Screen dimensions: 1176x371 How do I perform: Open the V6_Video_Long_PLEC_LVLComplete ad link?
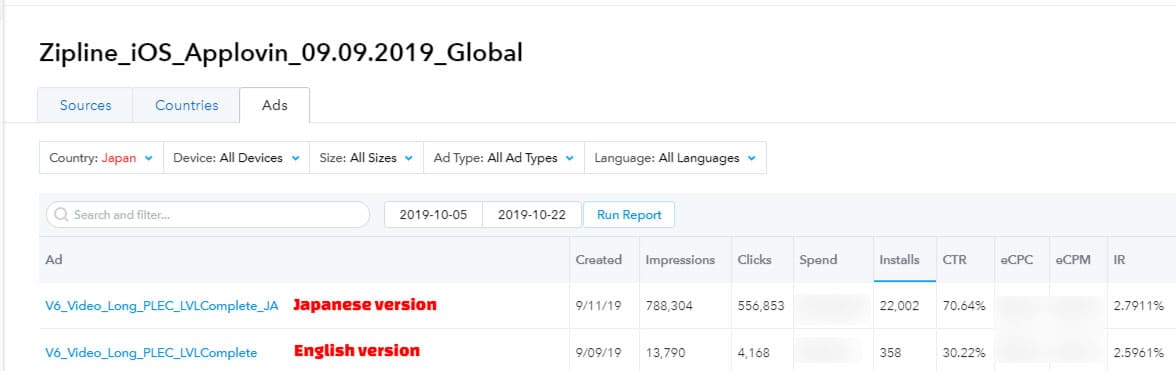152,352
